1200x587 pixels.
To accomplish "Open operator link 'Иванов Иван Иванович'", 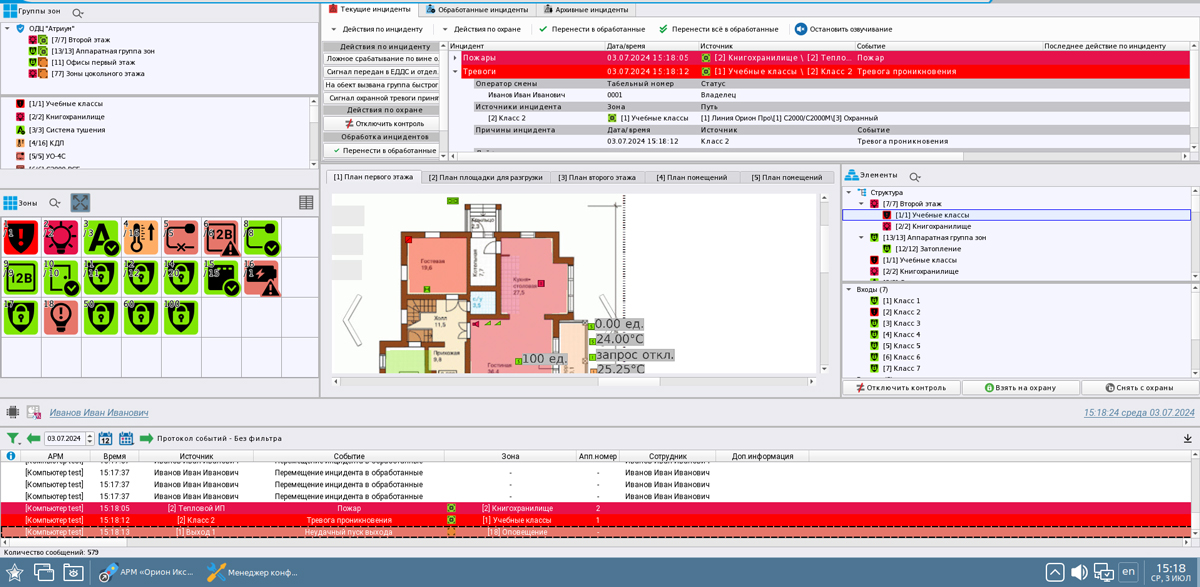I will (99, 412).
